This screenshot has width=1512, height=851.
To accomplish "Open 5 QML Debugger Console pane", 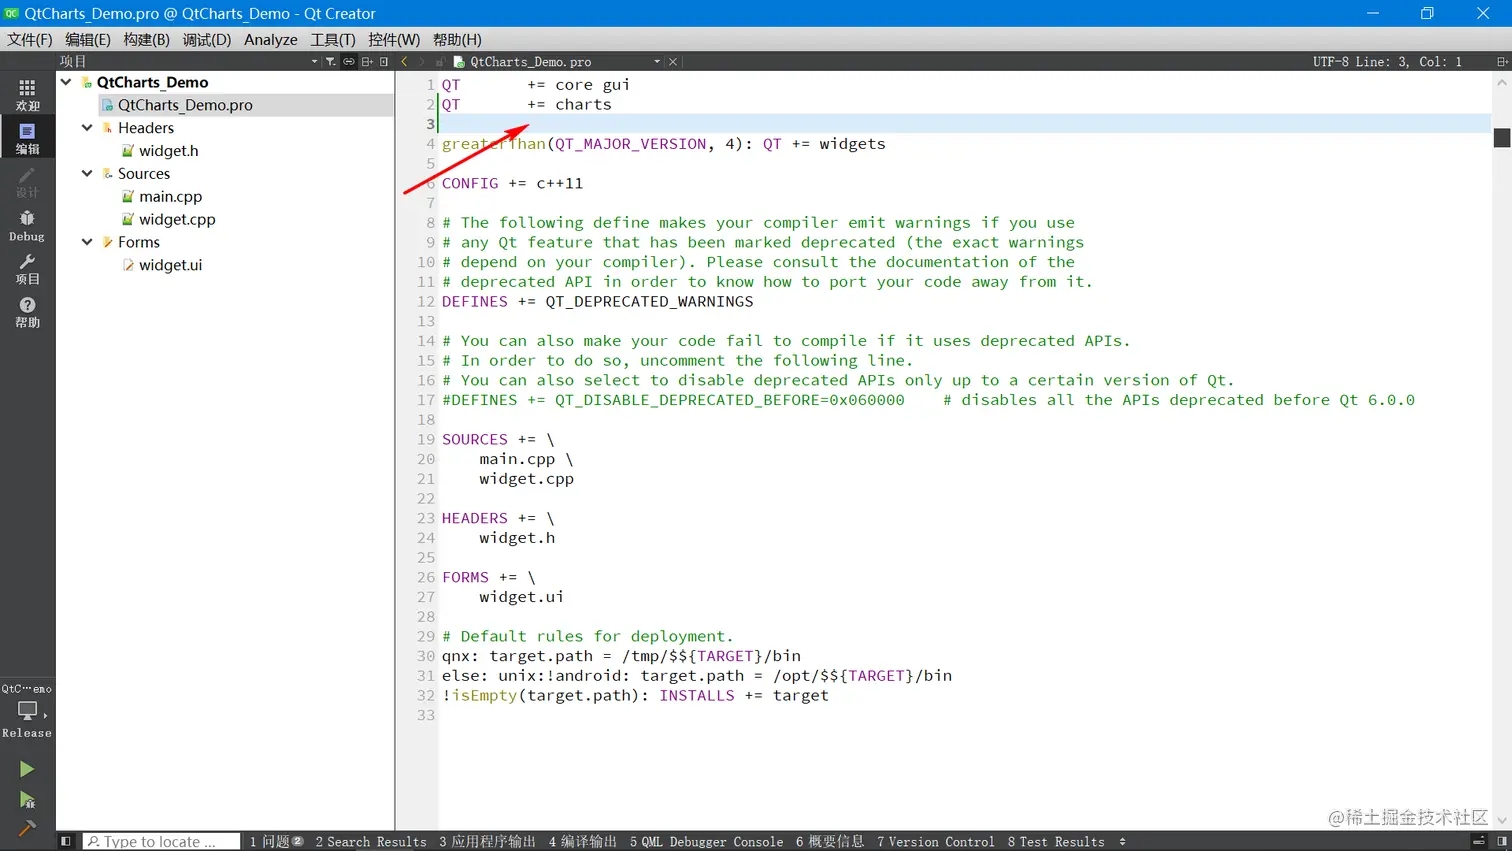I will [x=706, y=841].
